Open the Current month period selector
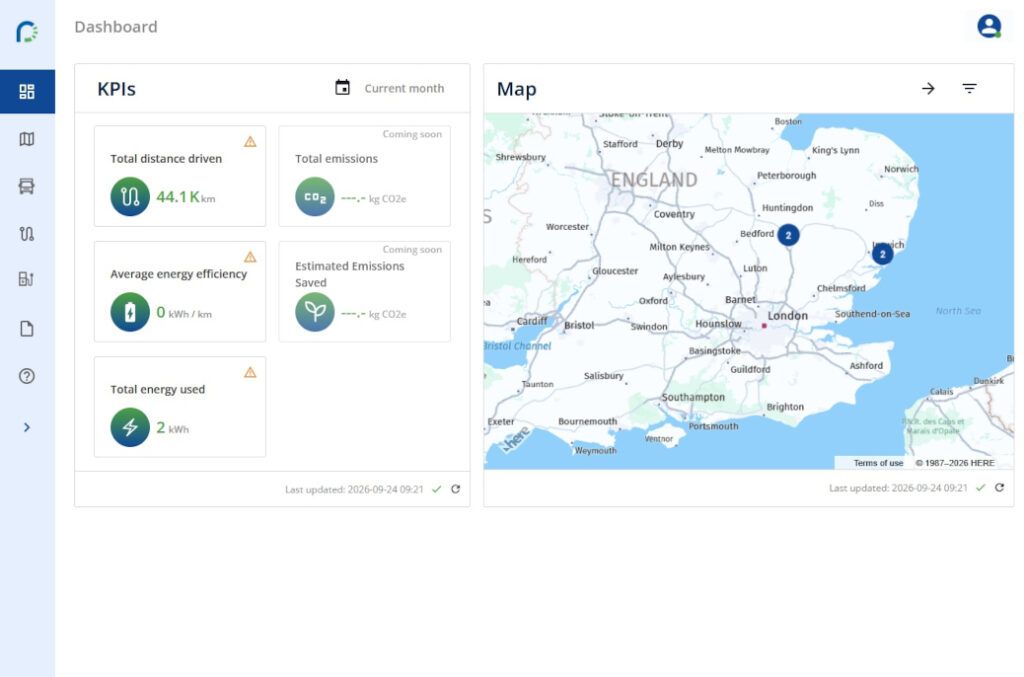Screen dimensions: 1024x677 coord(404,88)
